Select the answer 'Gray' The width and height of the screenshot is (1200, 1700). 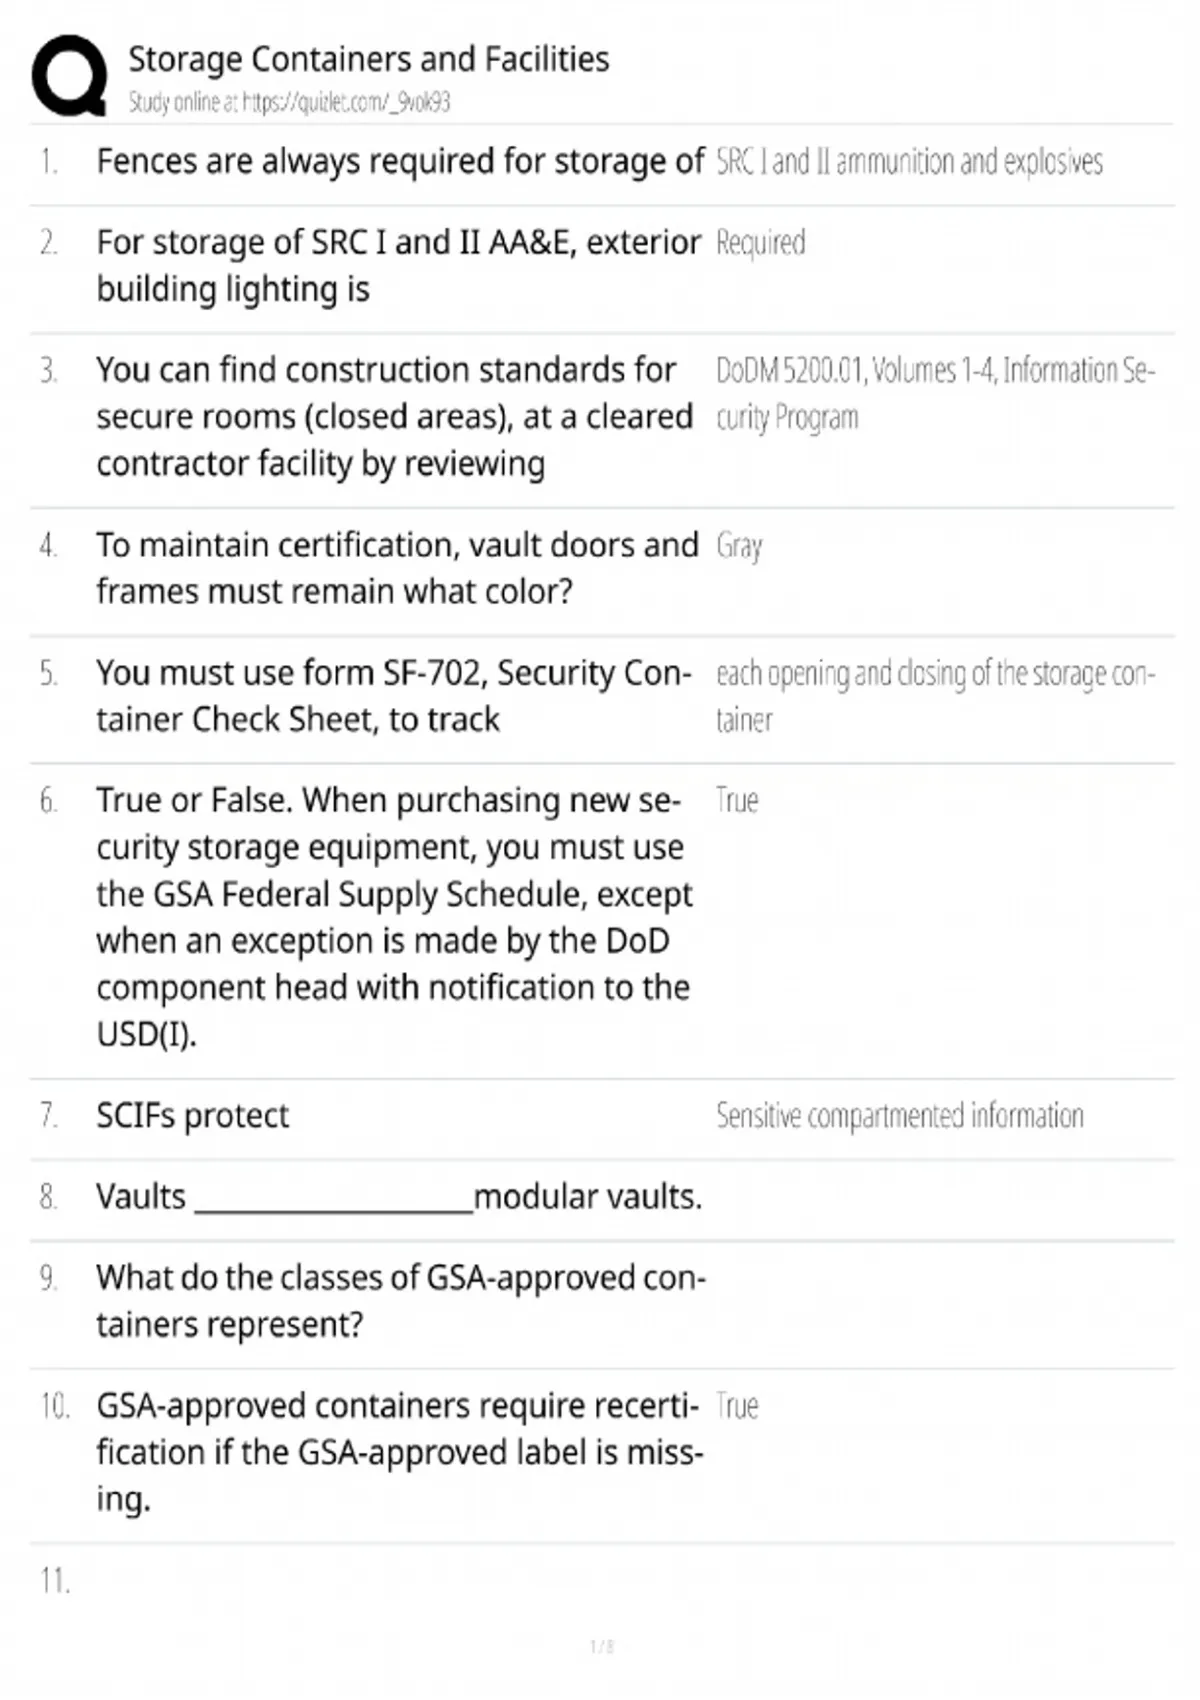point(739,546)
